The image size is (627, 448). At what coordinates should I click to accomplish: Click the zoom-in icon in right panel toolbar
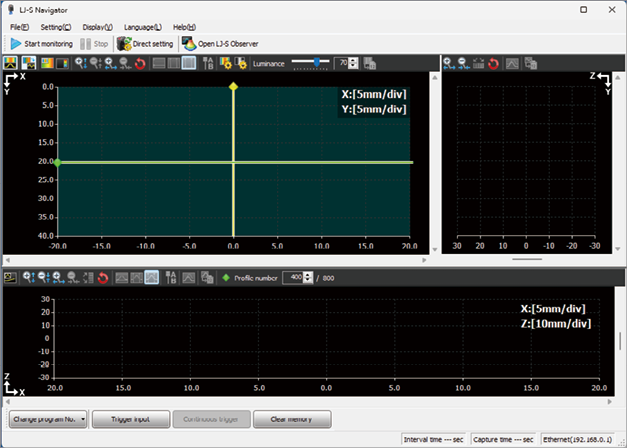449,63
